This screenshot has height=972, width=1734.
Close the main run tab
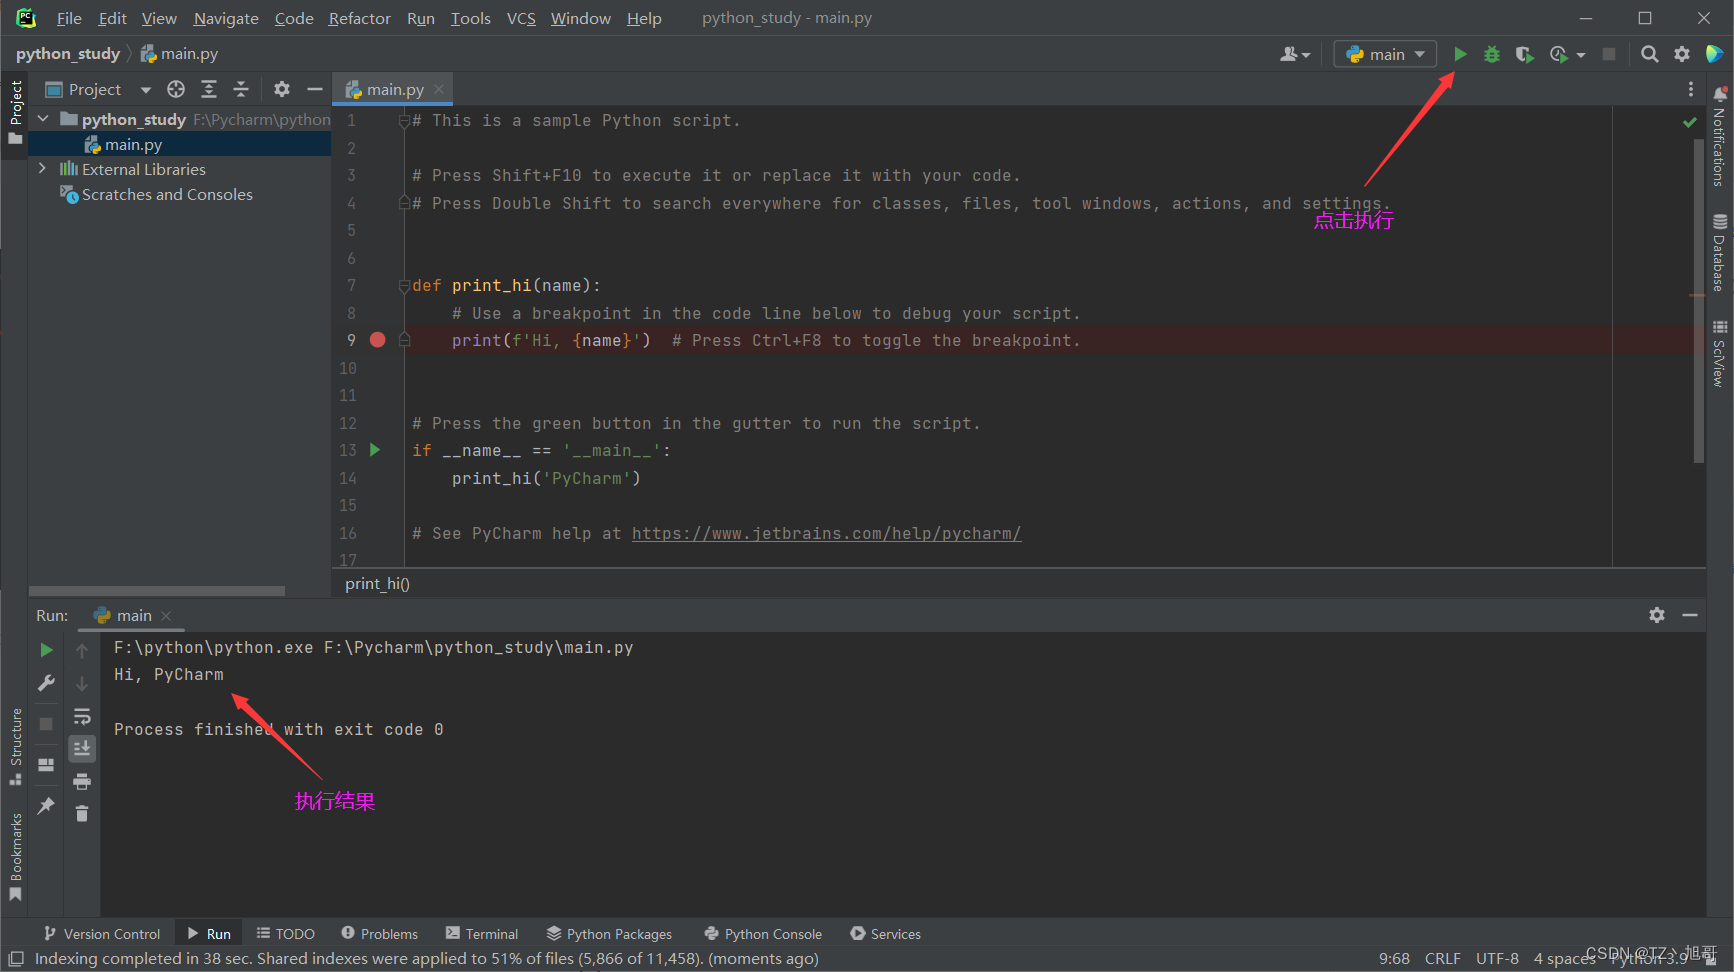tap(166, 615)
